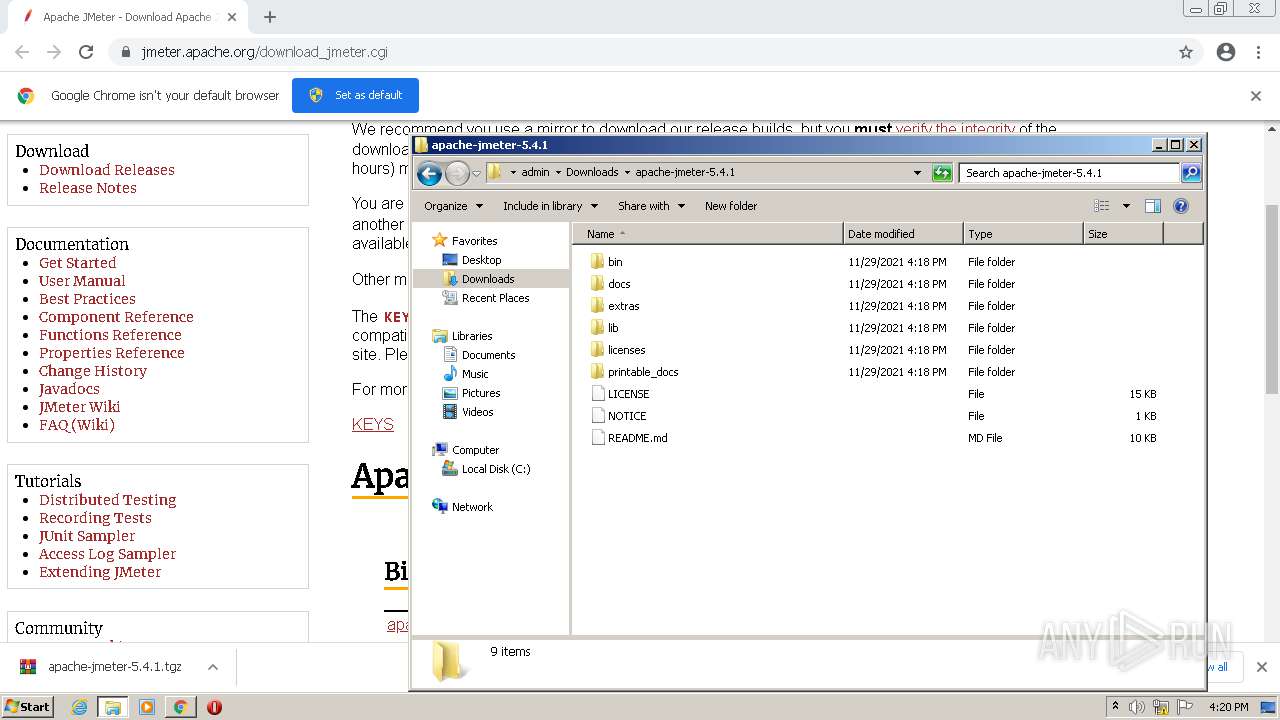Open a new Chrome tab
Screen dimensions: 1280x720
270,17
